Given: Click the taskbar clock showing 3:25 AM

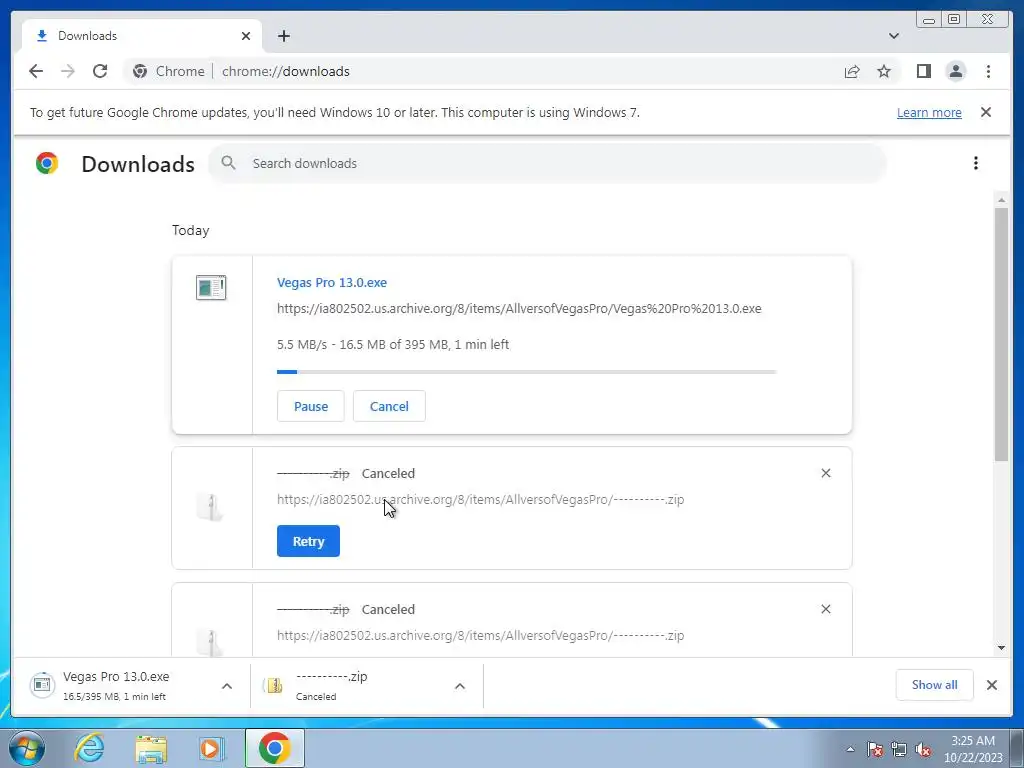Looking at the screenshot, I should click(x=973, y=749).
